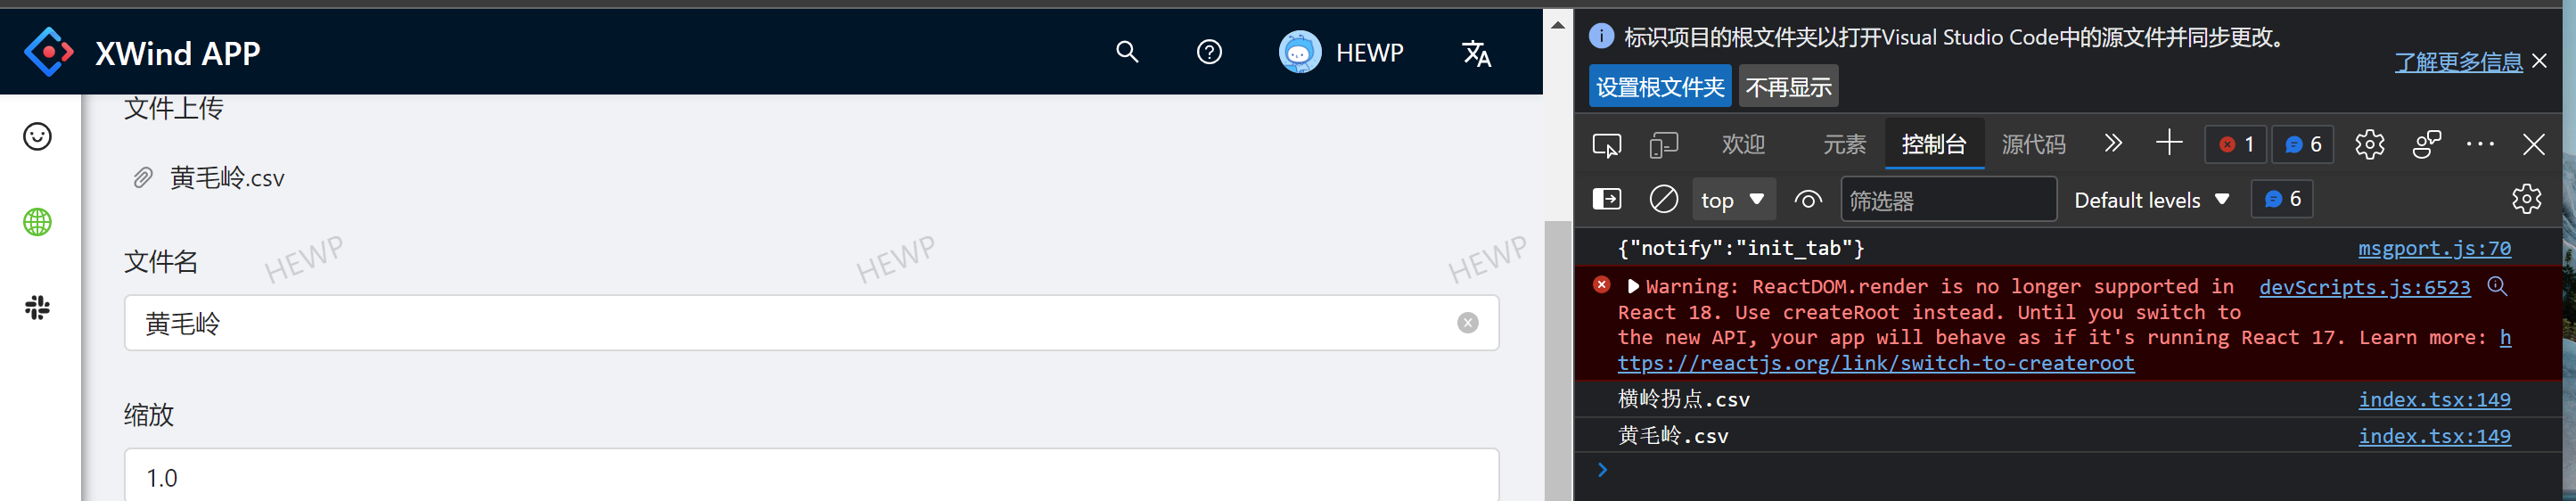Expand the Default levels dropdown

point(2151,200)
